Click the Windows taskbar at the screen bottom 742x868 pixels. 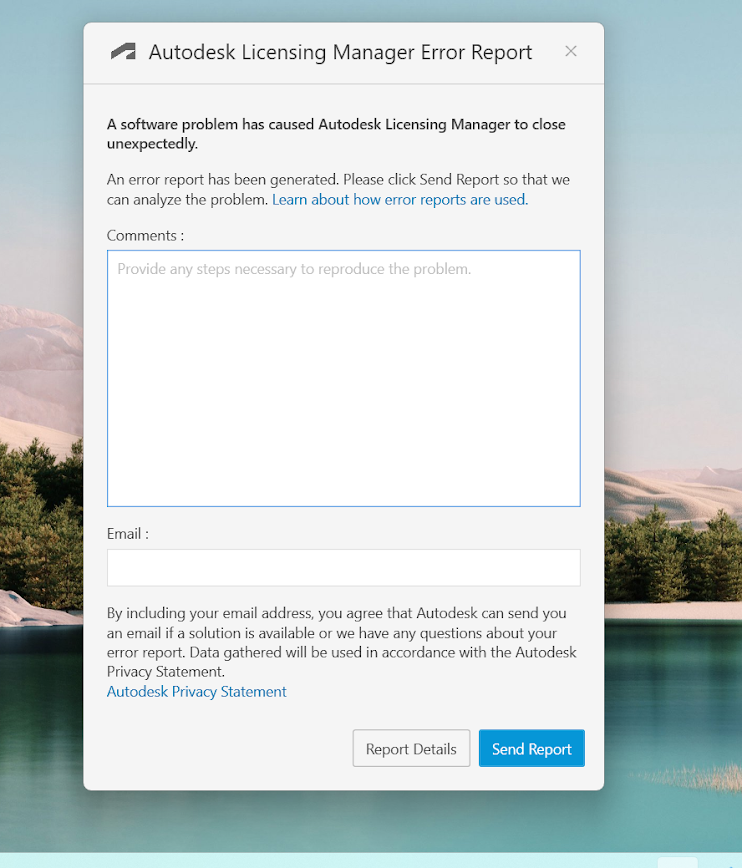click(300, 860)
